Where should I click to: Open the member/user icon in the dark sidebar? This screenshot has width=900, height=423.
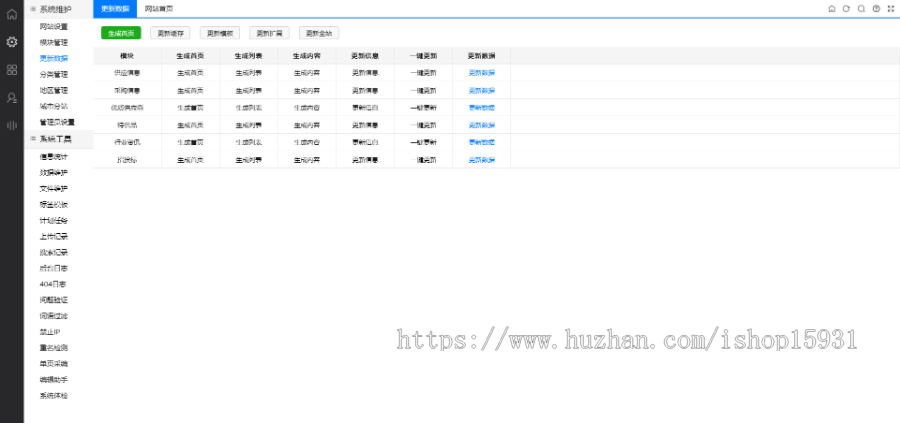coord(11,98)
